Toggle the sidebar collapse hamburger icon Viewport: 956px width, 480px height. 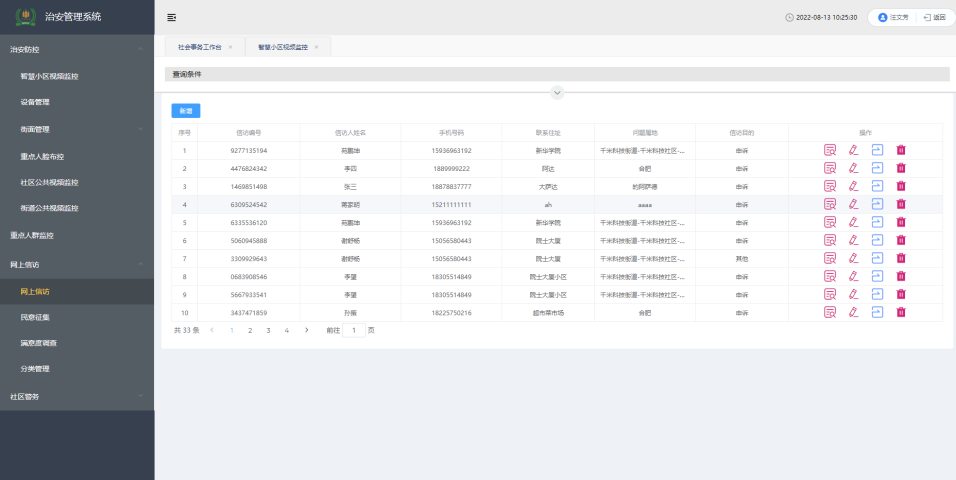[x=172, y=17]
